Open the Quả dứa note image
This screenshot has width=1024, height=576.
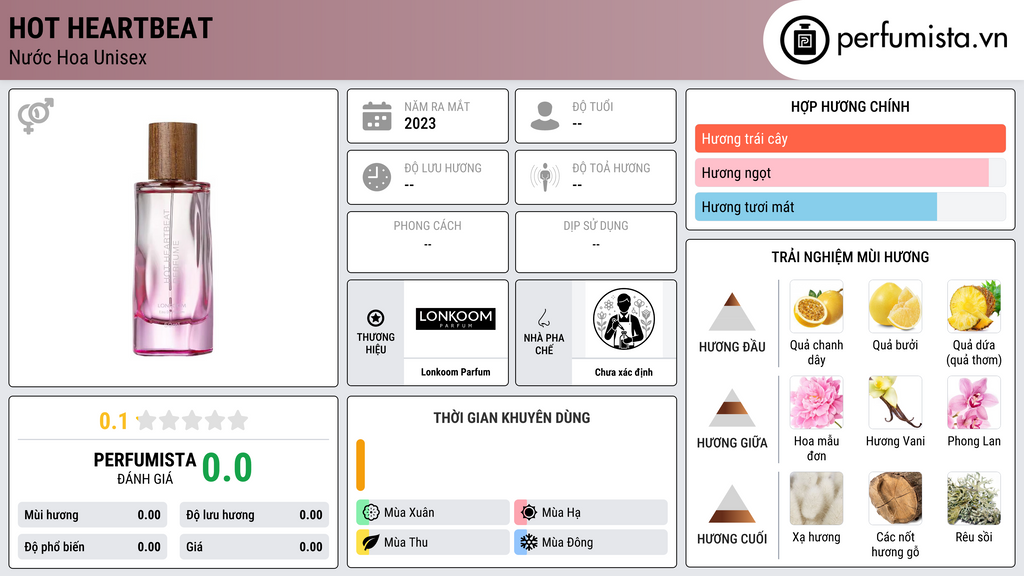click(974, 306)
